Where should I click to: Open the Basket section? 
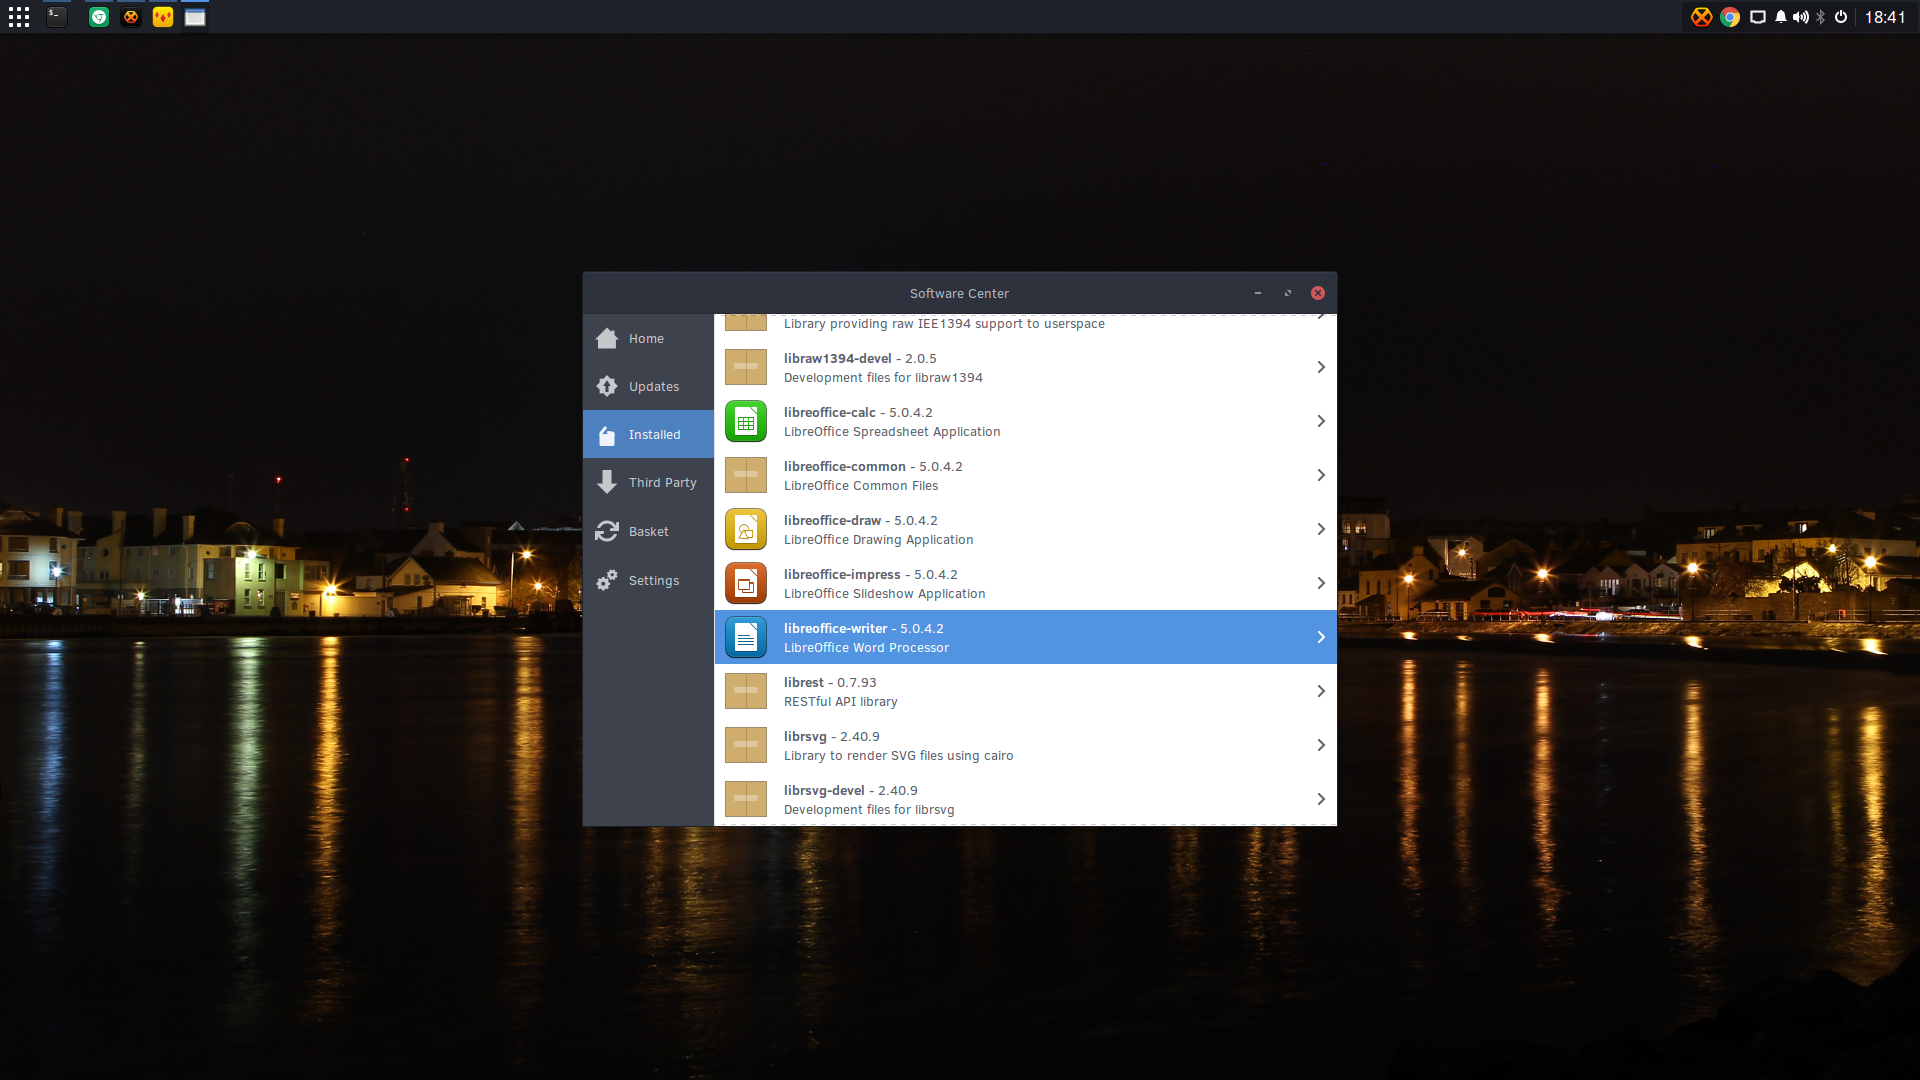coord(648,531)
